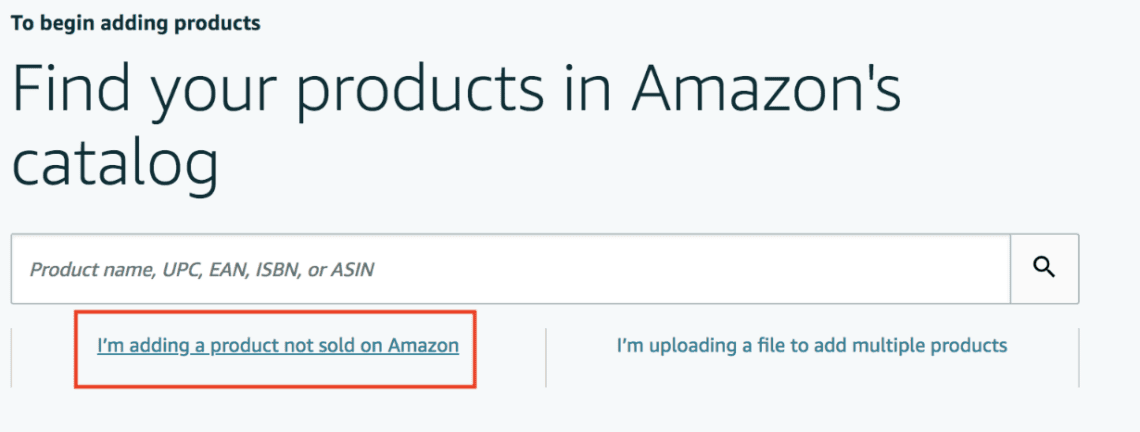Click "I'm uploading a file to add multiple products"

tap(812, 346)
